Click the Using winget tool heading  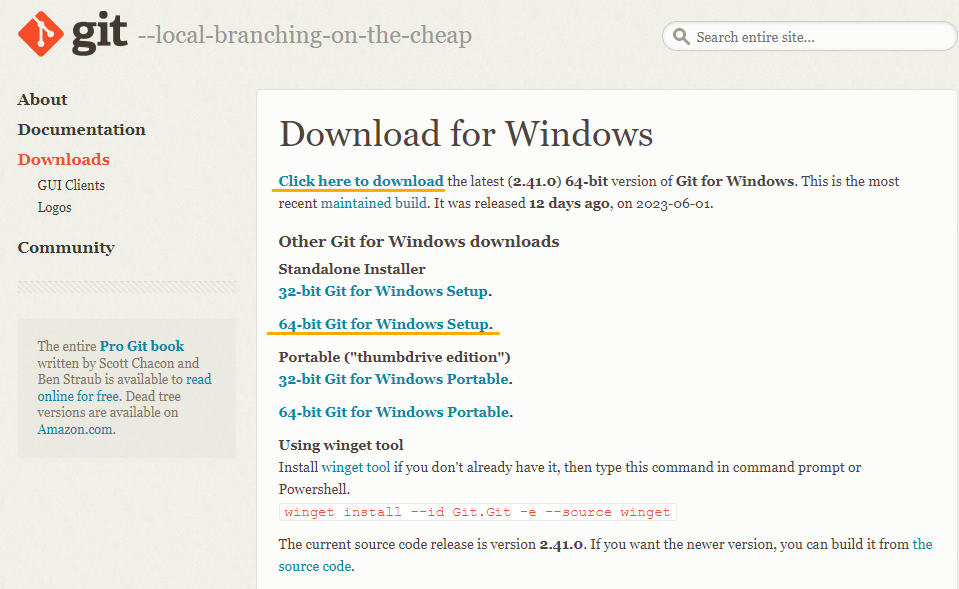(341, 445)
